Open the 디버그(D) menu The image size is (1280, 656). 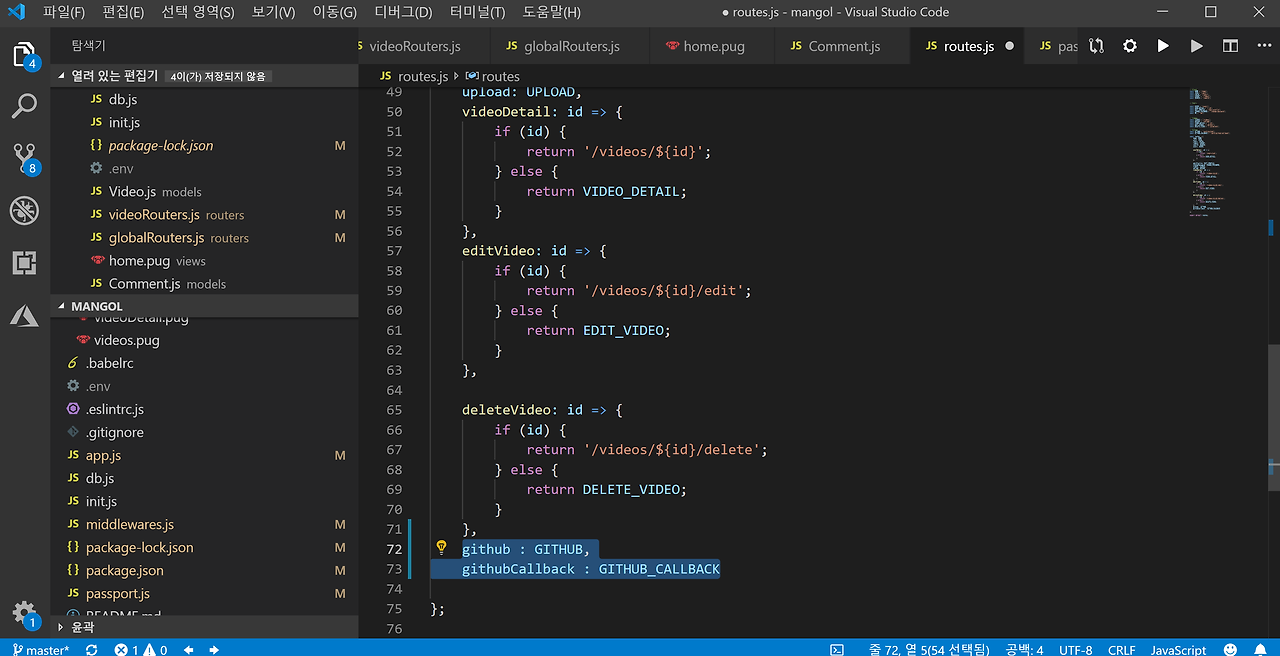pos(403,12)
